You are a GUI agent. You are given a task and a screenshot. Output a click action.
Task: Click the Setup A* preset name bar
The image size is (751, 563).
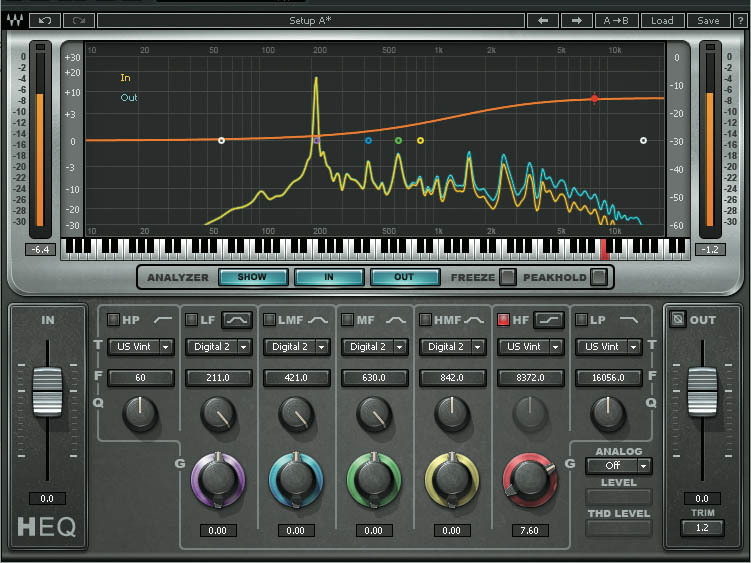(310, 21)
